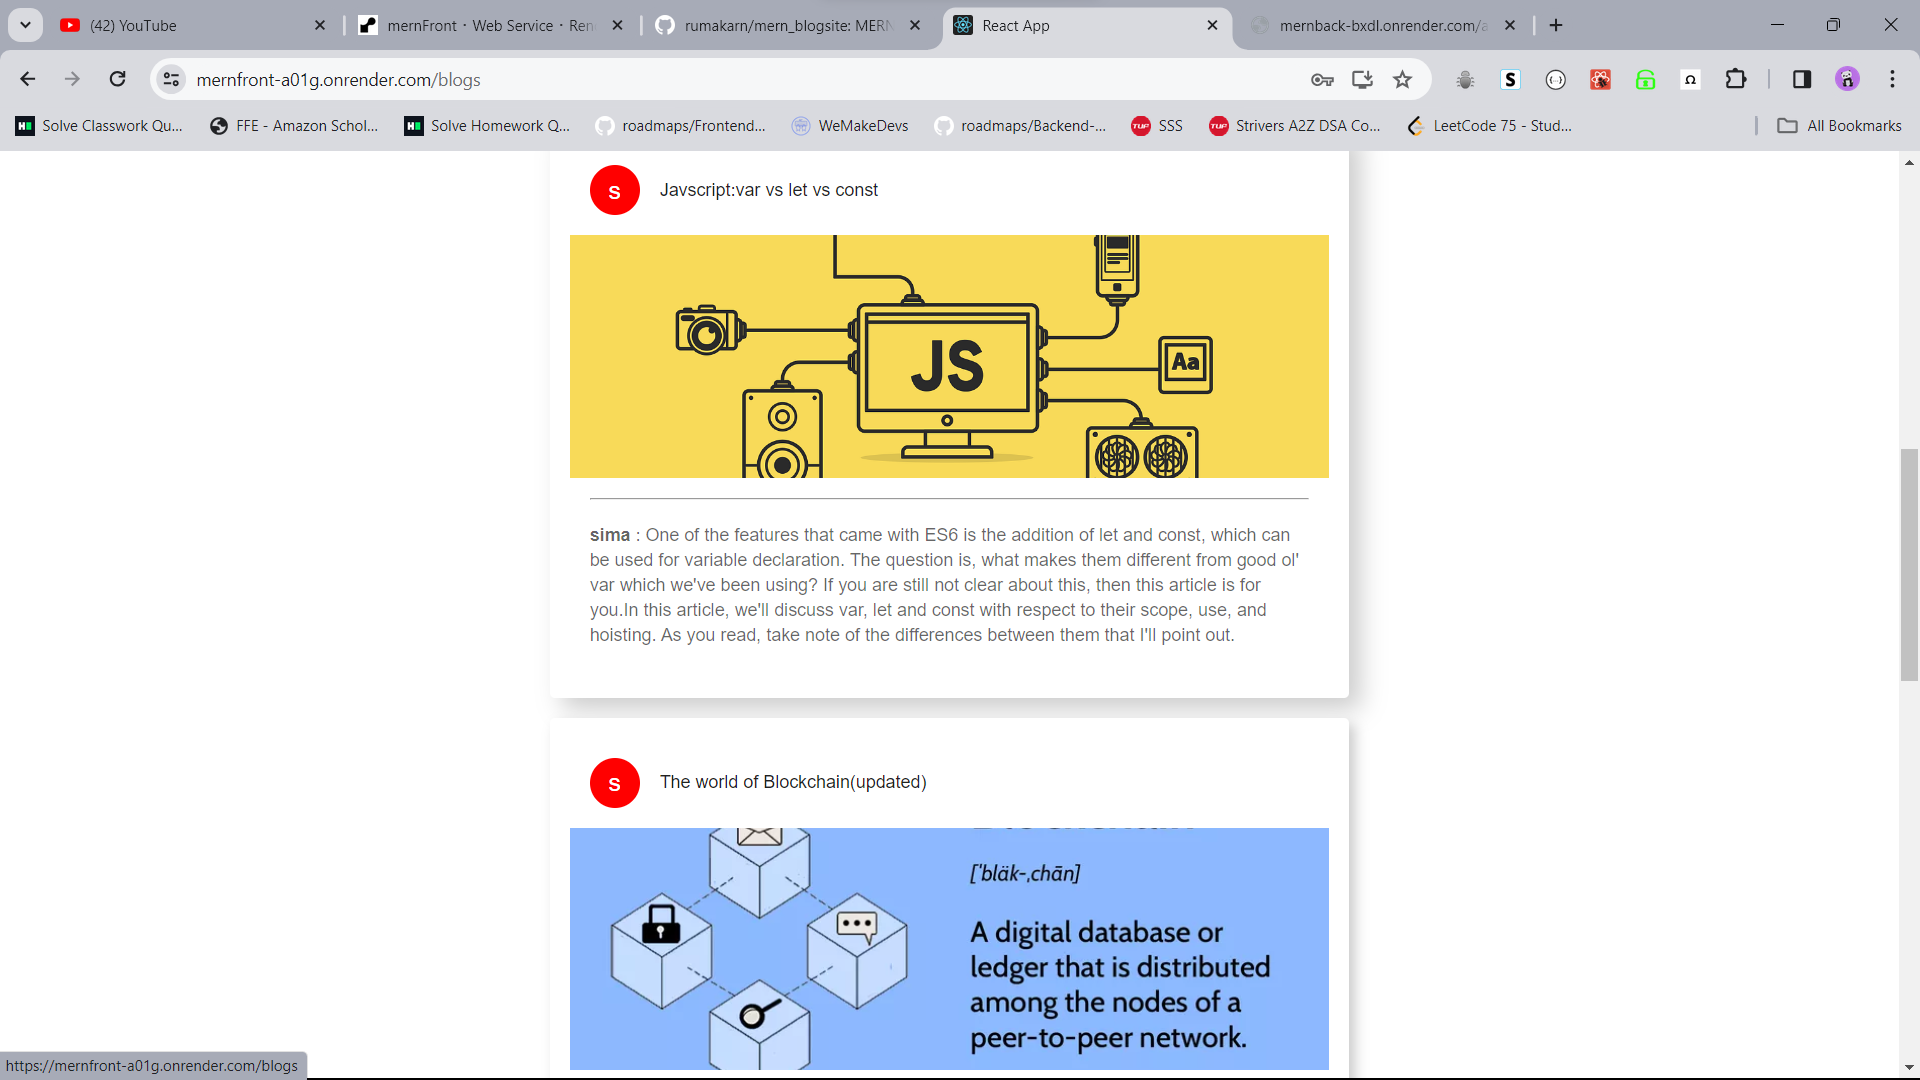The image size is (1920, 1080).
Task: Click the install app icon in address bar
Action: (1362, 80)
